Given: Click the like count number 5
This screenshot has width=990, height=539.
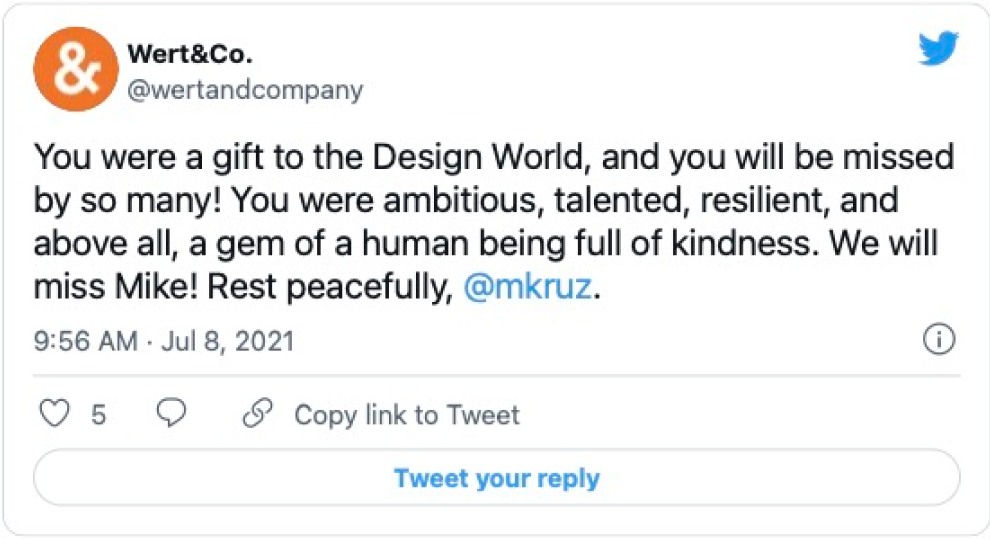Looking at the screenshot, I should point(99,415).
